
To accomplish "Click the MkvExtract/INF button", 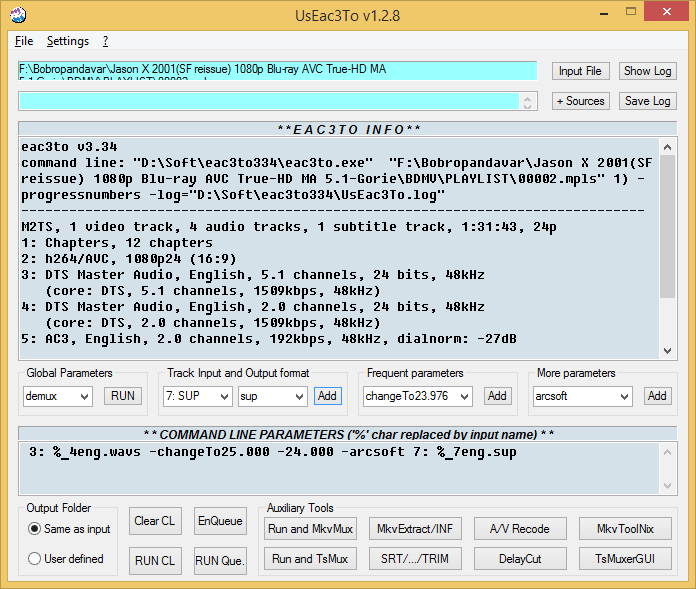I will coord(415,529).
